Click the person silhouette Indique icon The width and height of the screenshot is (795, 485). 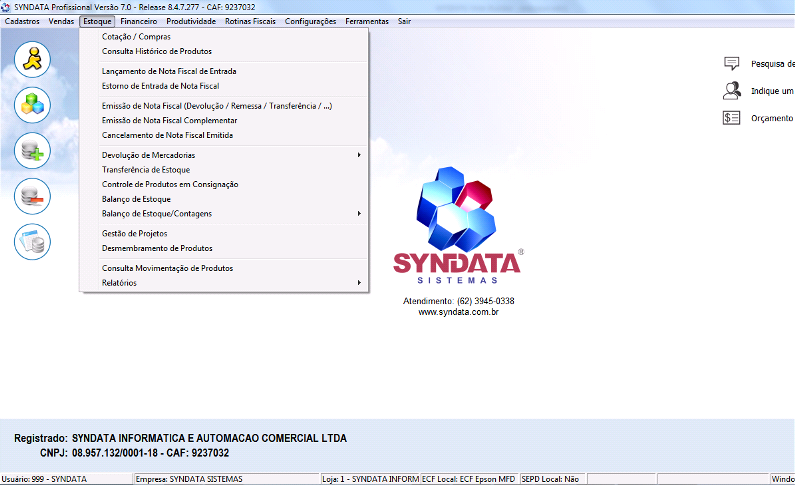pyautogui.click(x=732, y=91)
